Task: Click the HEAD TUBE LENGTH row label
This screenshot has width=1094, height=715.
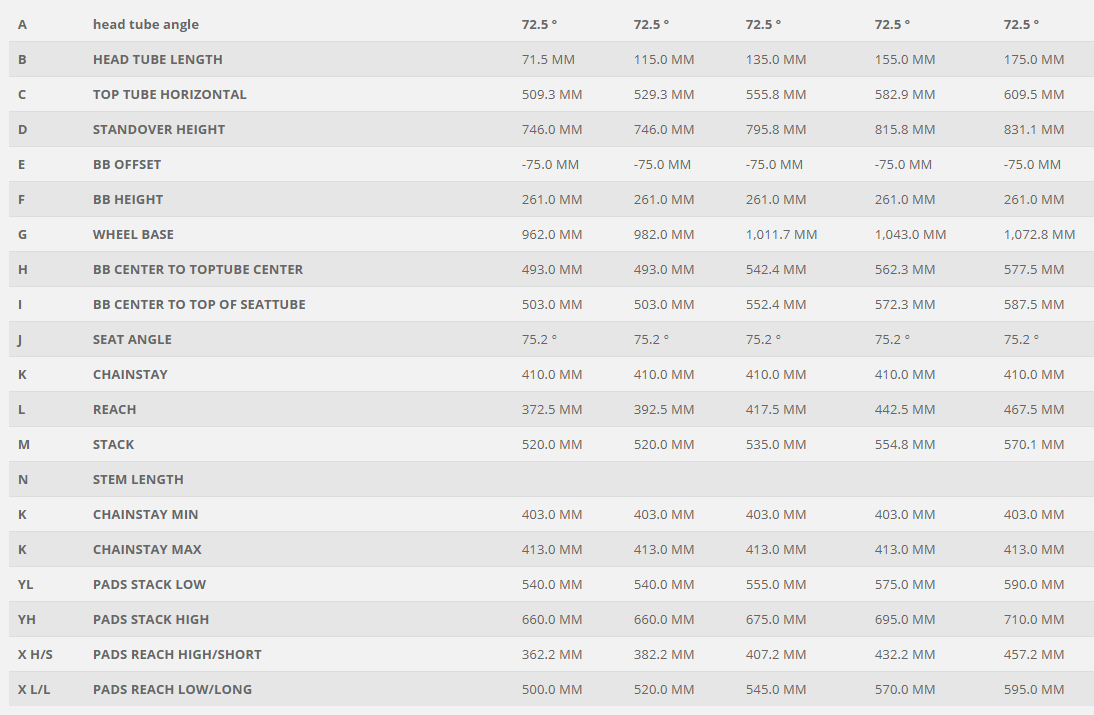Action: click(x=157, y=59)
